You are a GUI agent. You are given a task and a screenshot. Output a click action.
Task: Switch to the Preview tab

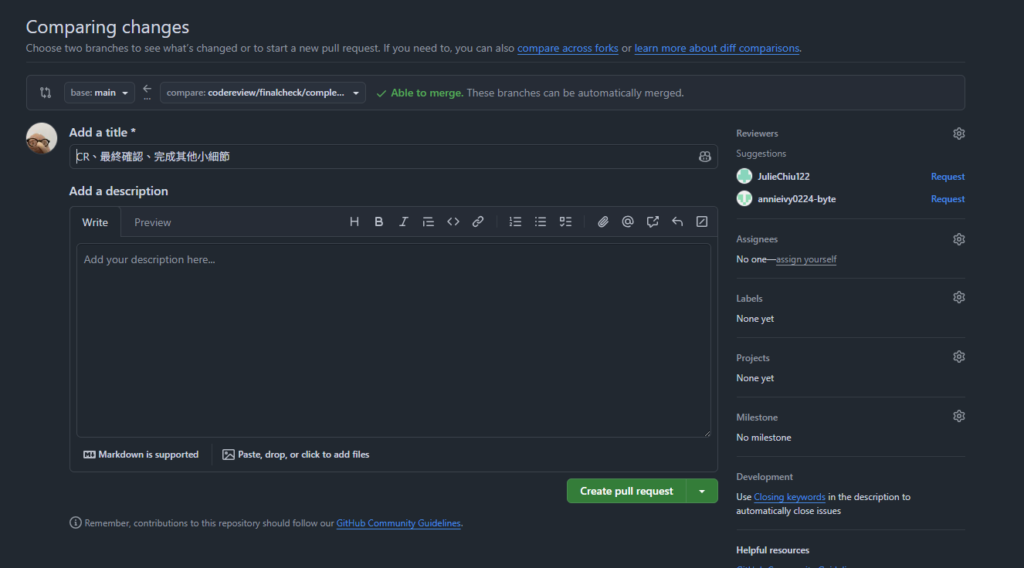153,223
